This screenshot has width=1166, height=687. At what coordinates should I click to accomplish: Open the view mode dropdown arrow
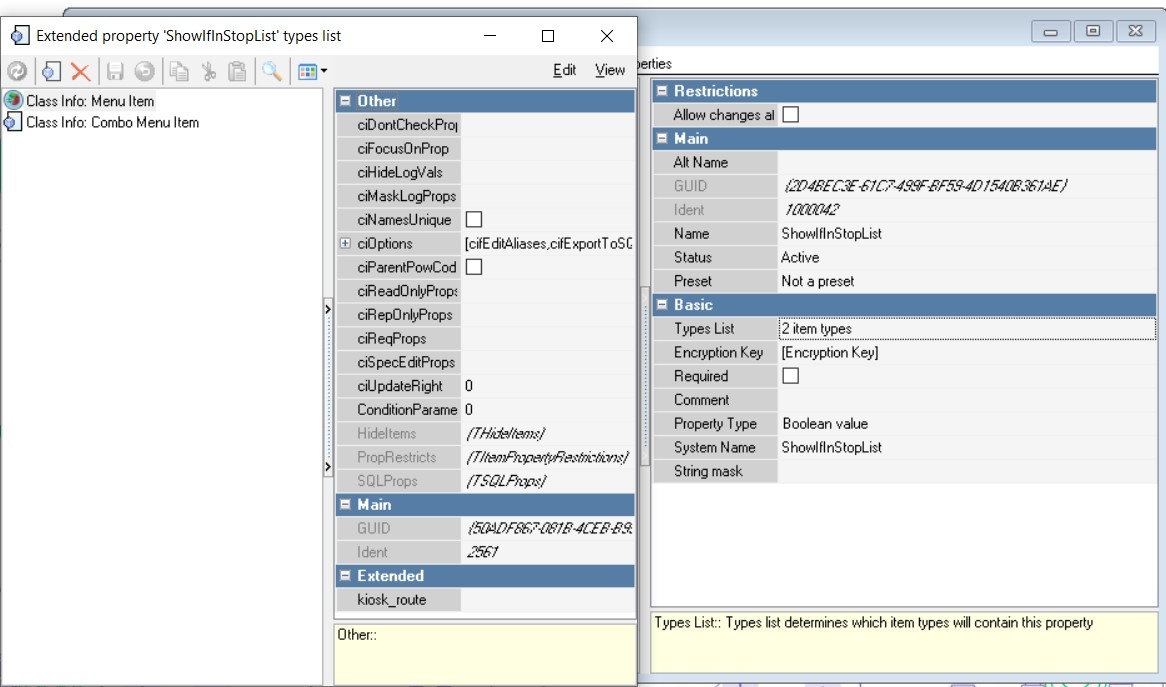324,71
